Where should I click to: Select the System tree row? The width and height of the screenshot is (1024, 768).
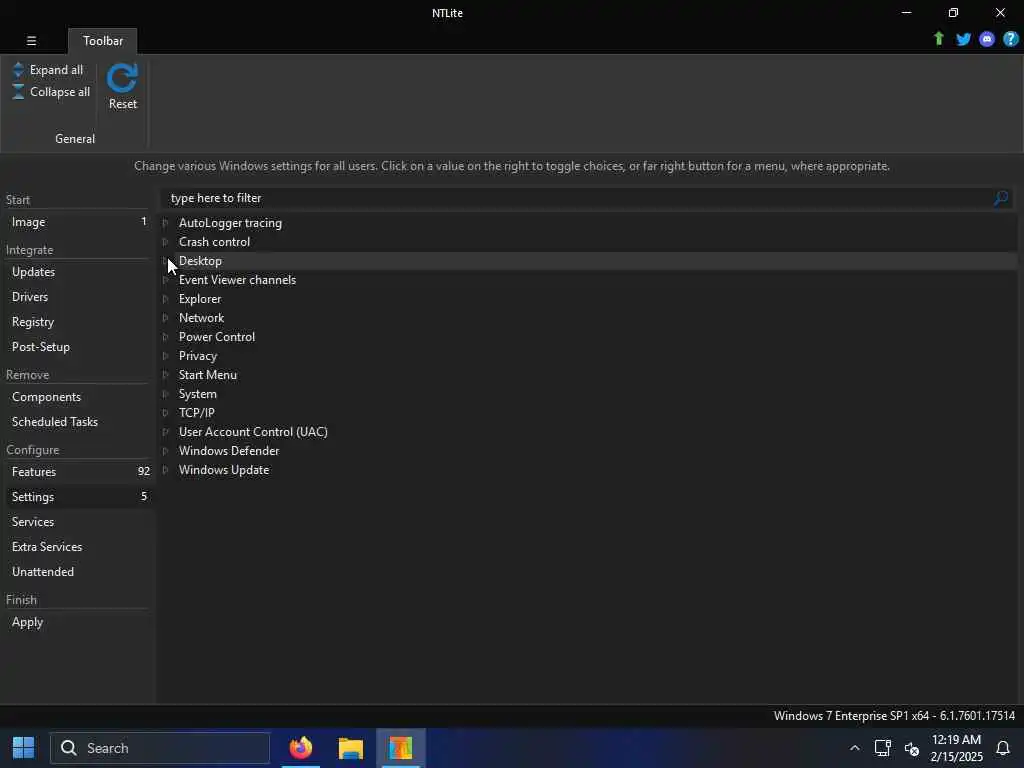coord(588,394)
